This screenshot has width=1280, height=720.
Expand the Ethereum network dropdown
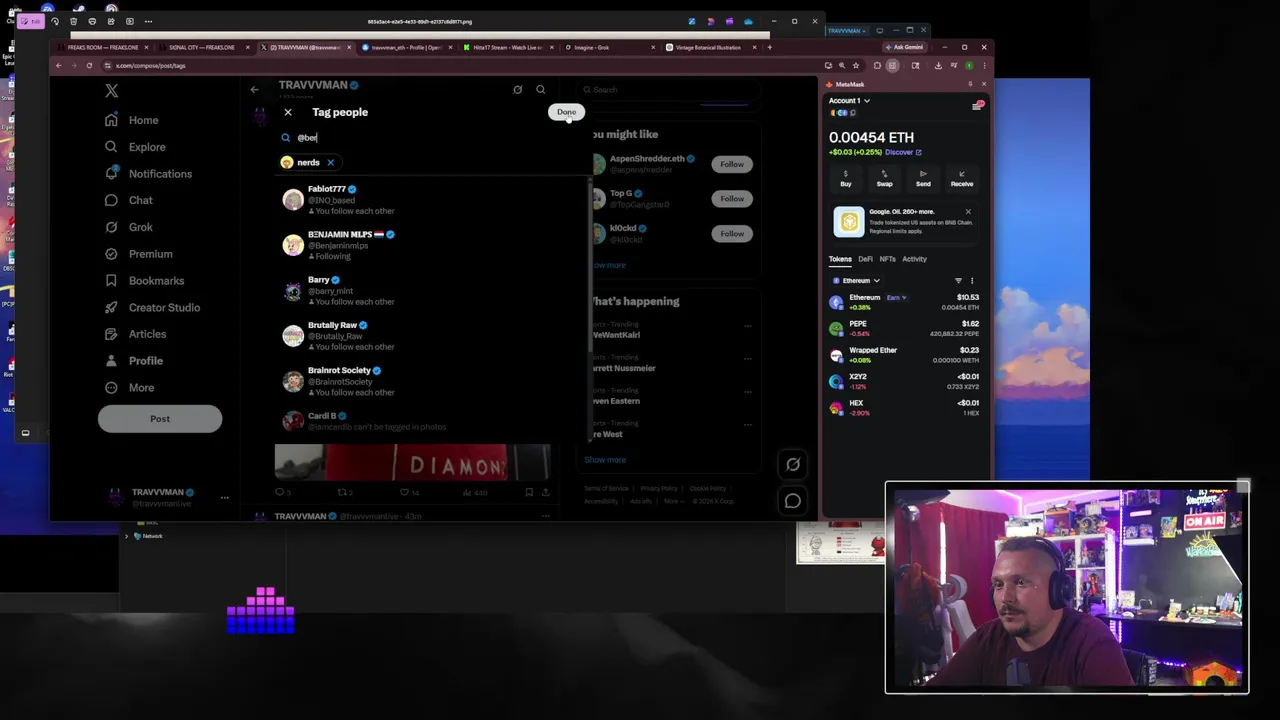(856, 281)
